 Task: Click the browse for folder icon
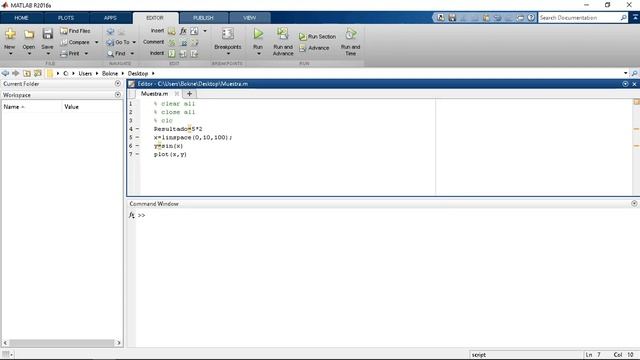click(x=38, y=73)
